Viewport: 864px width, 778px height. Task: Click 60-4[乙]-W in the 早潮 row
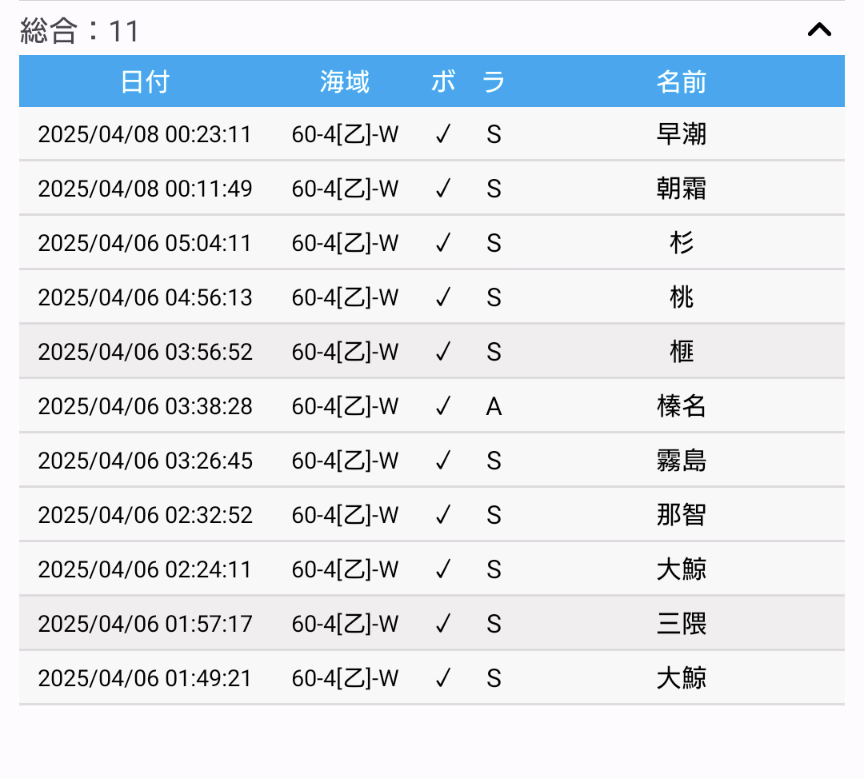(345, 134)
